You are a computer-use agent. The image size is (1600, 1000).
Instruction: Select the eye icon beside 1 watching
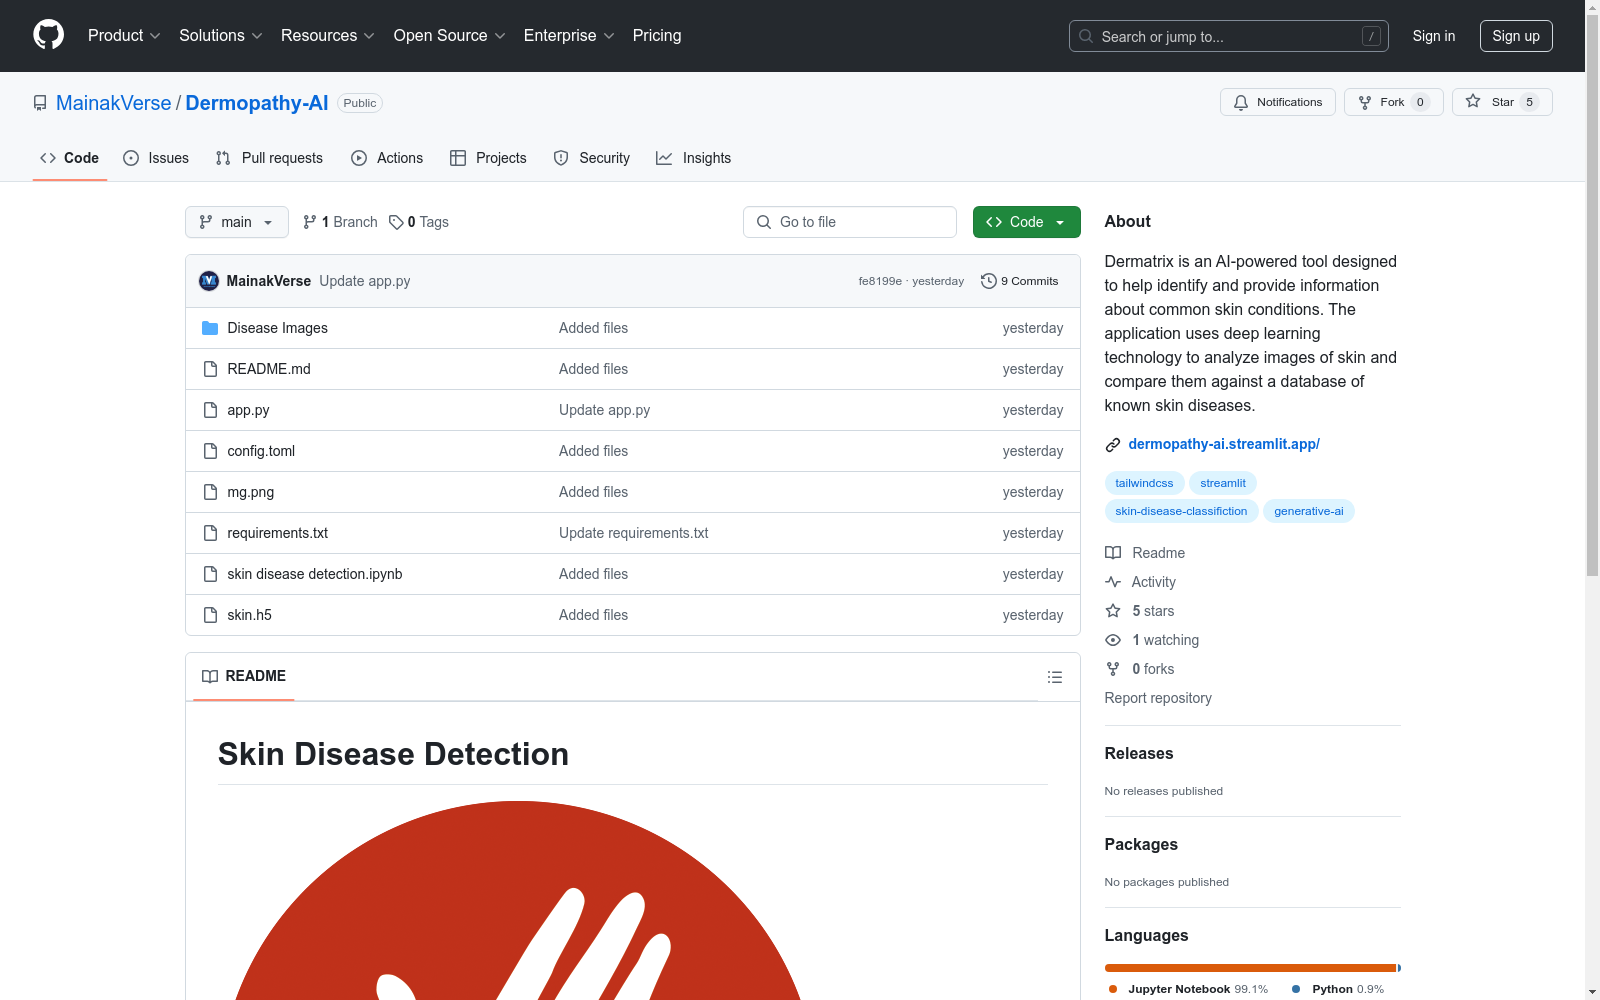(1113, 640)
